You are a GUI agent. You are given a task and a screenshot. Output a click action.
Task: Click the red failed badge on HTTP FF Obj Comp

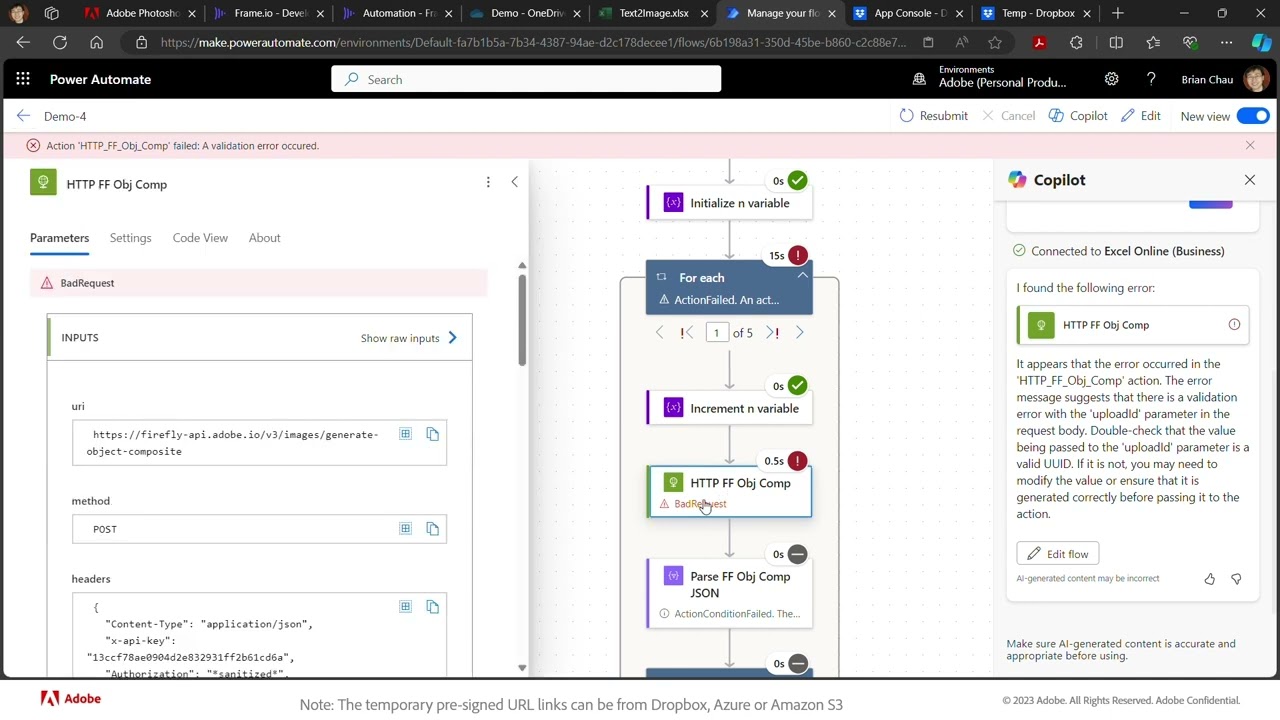click(797, 461)
